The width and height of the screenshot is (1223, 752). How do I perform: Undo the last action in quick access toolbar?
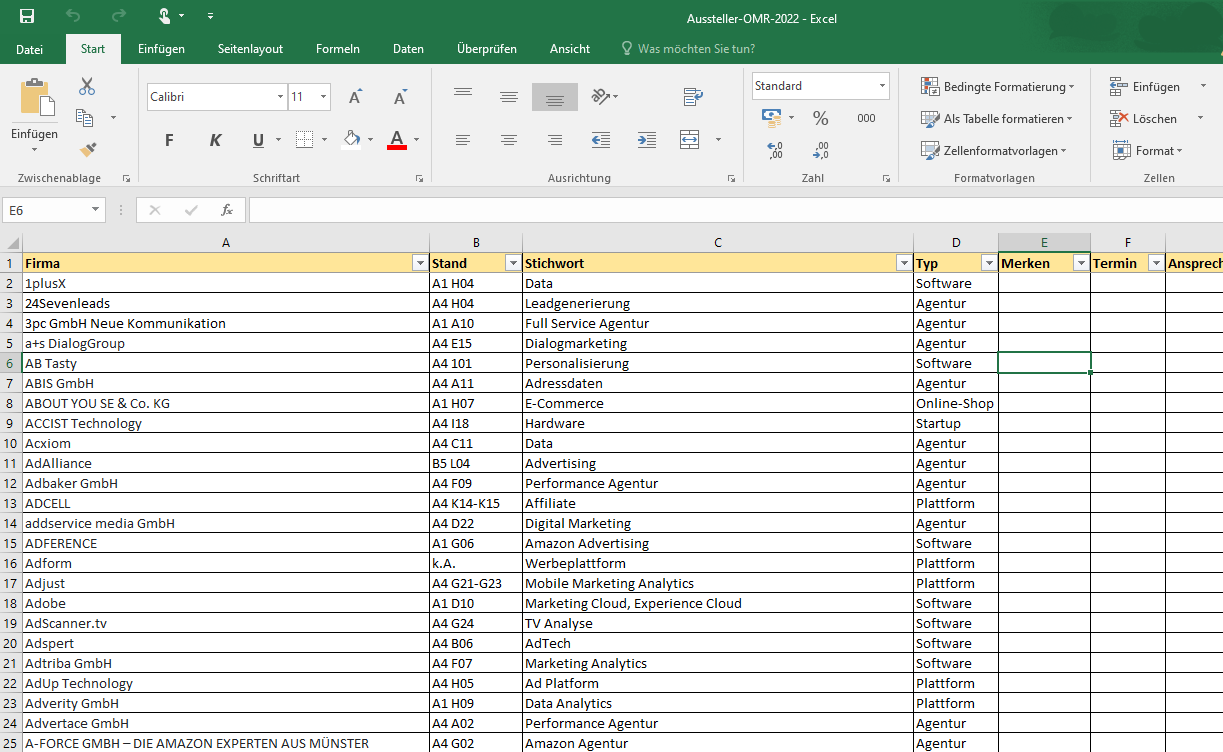[x=73, y=16]
